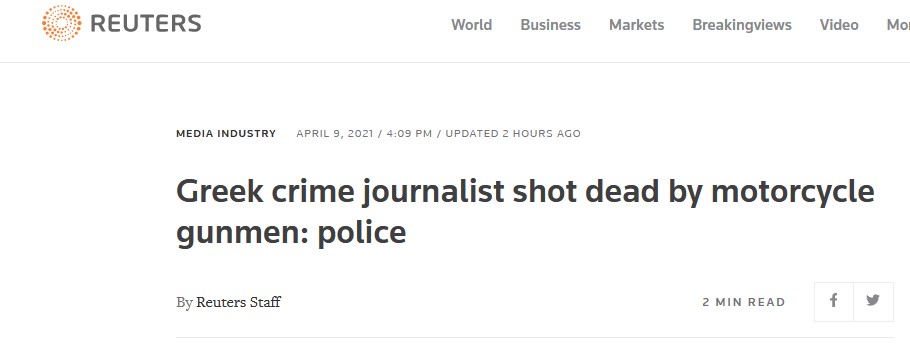This screenshot has height=360, width=910.
Task: Click the orange Reuters dotted-circle logo
Action: 62,23
